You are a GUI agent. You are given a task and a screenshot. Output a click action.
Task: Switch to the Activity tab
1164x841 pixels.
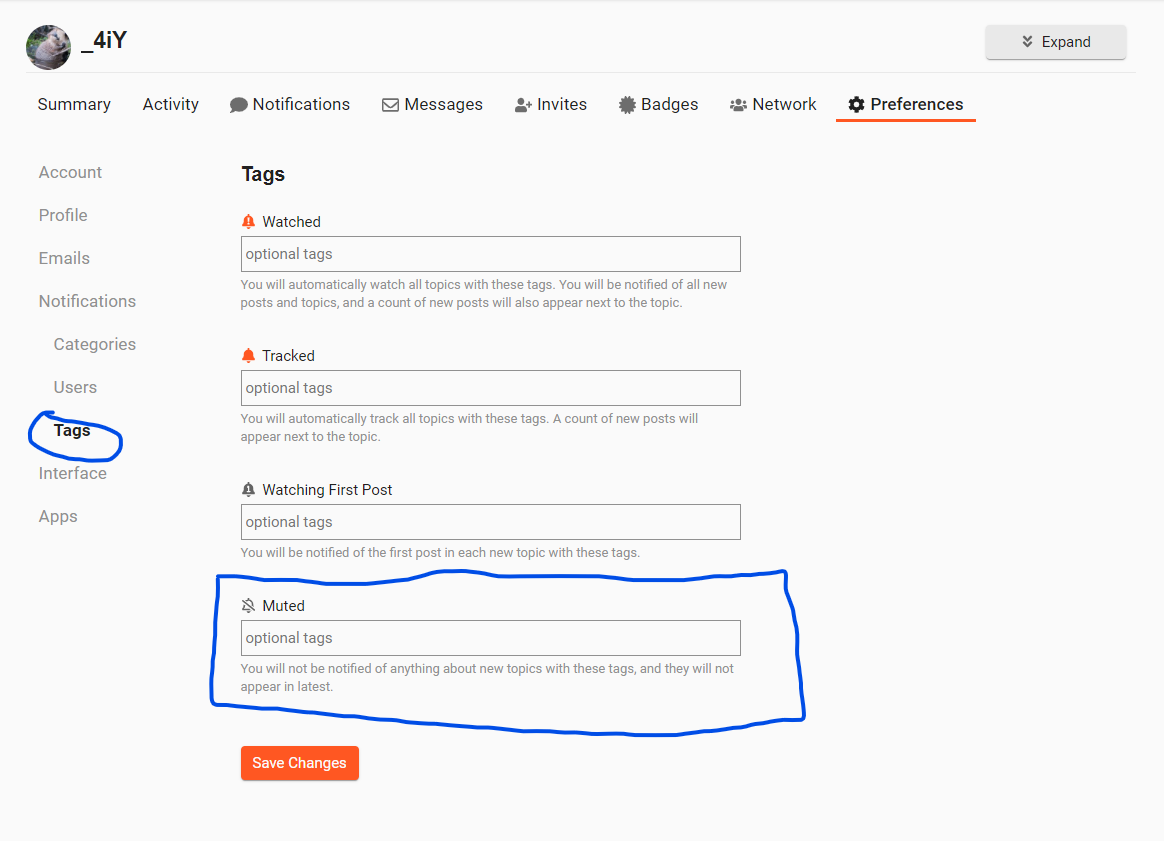click(171, 105)
